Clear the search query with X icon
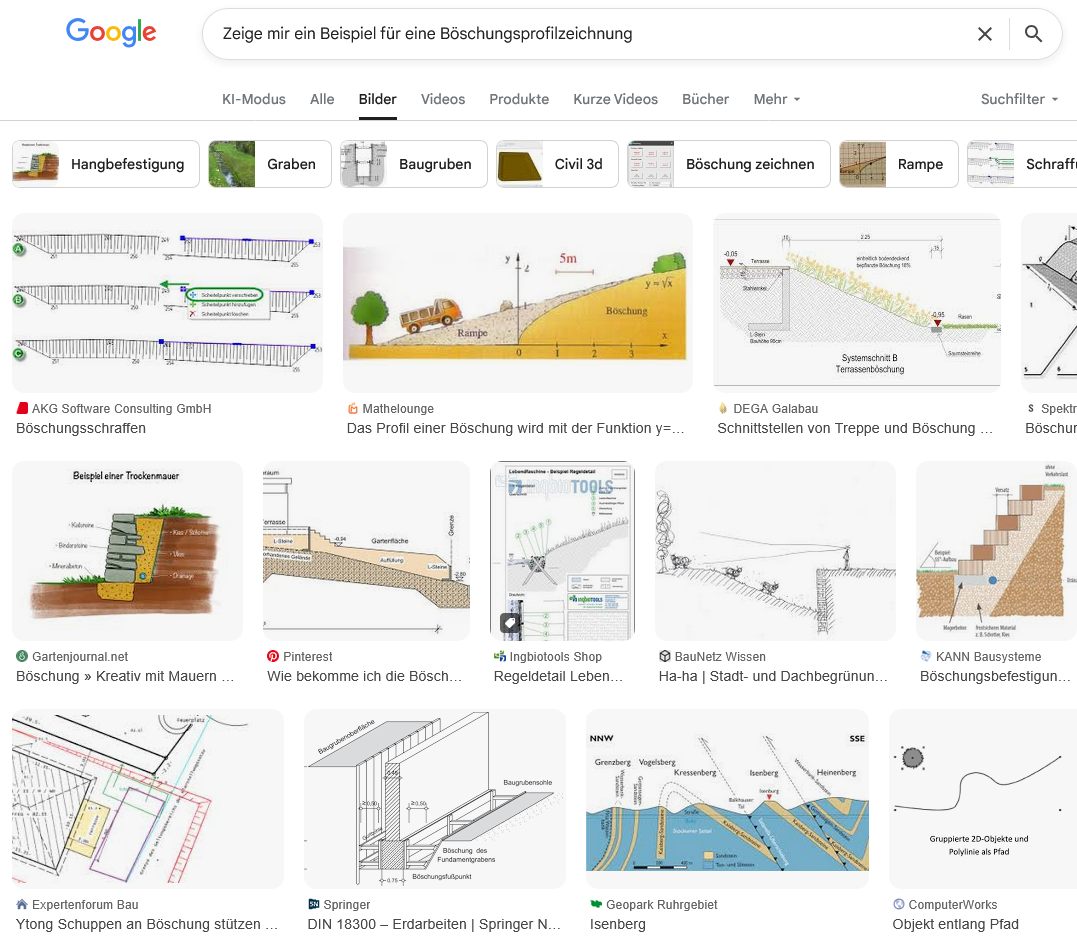The image size is (1077, 945). pos(984,34)
